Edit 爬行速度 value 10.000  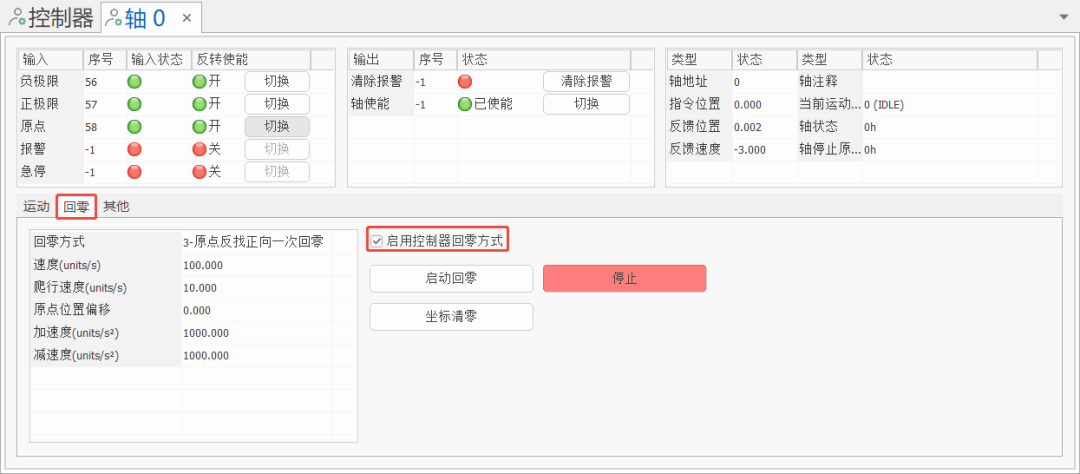tap(256, 288)
